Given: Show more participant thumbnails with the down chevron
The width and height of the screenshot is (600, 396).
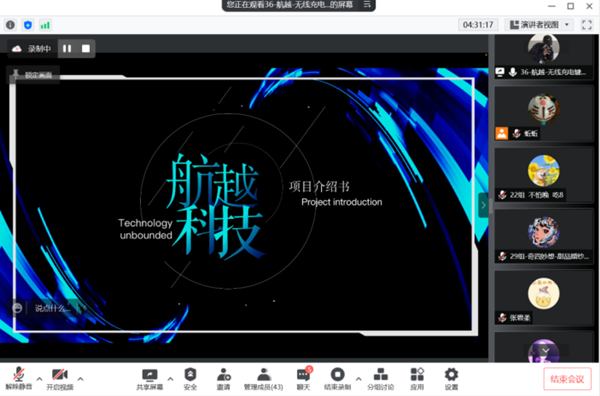Looking at the screenshot, I should (x=546, y=350).
